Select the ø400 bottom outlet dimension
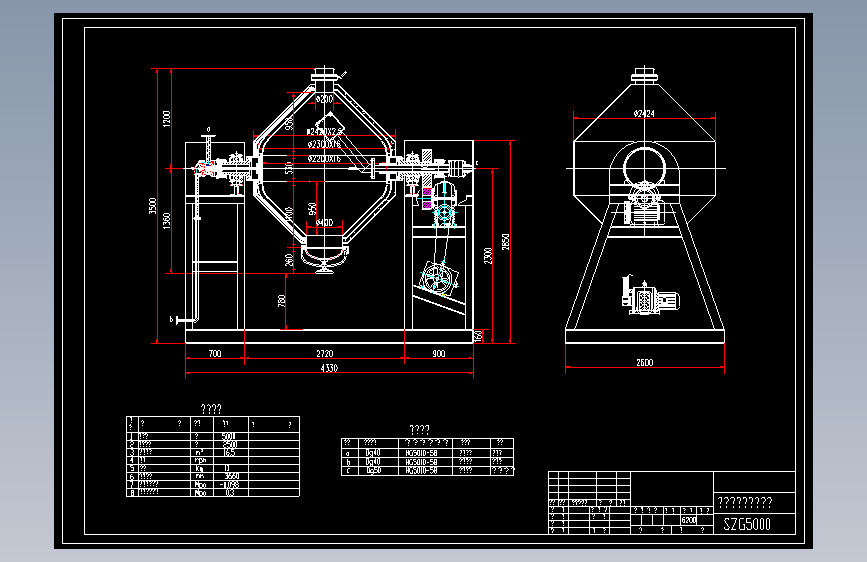 coord(325,222)
